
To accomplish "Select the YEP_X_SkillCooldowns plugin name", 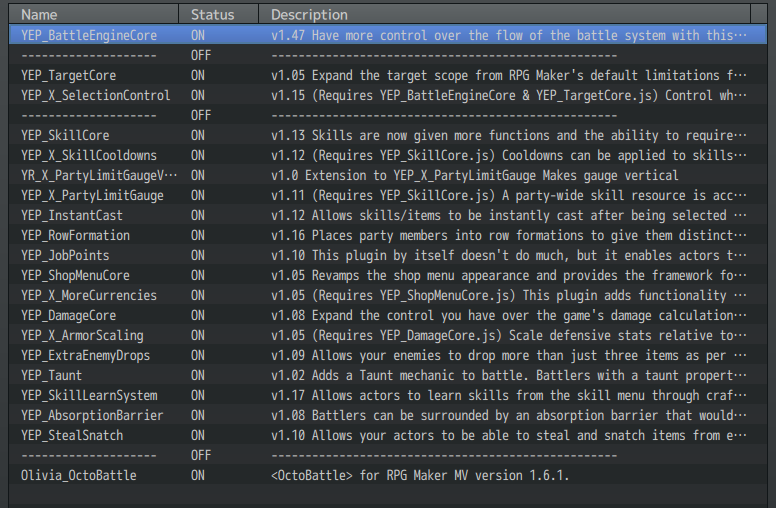I will [89, 155].
